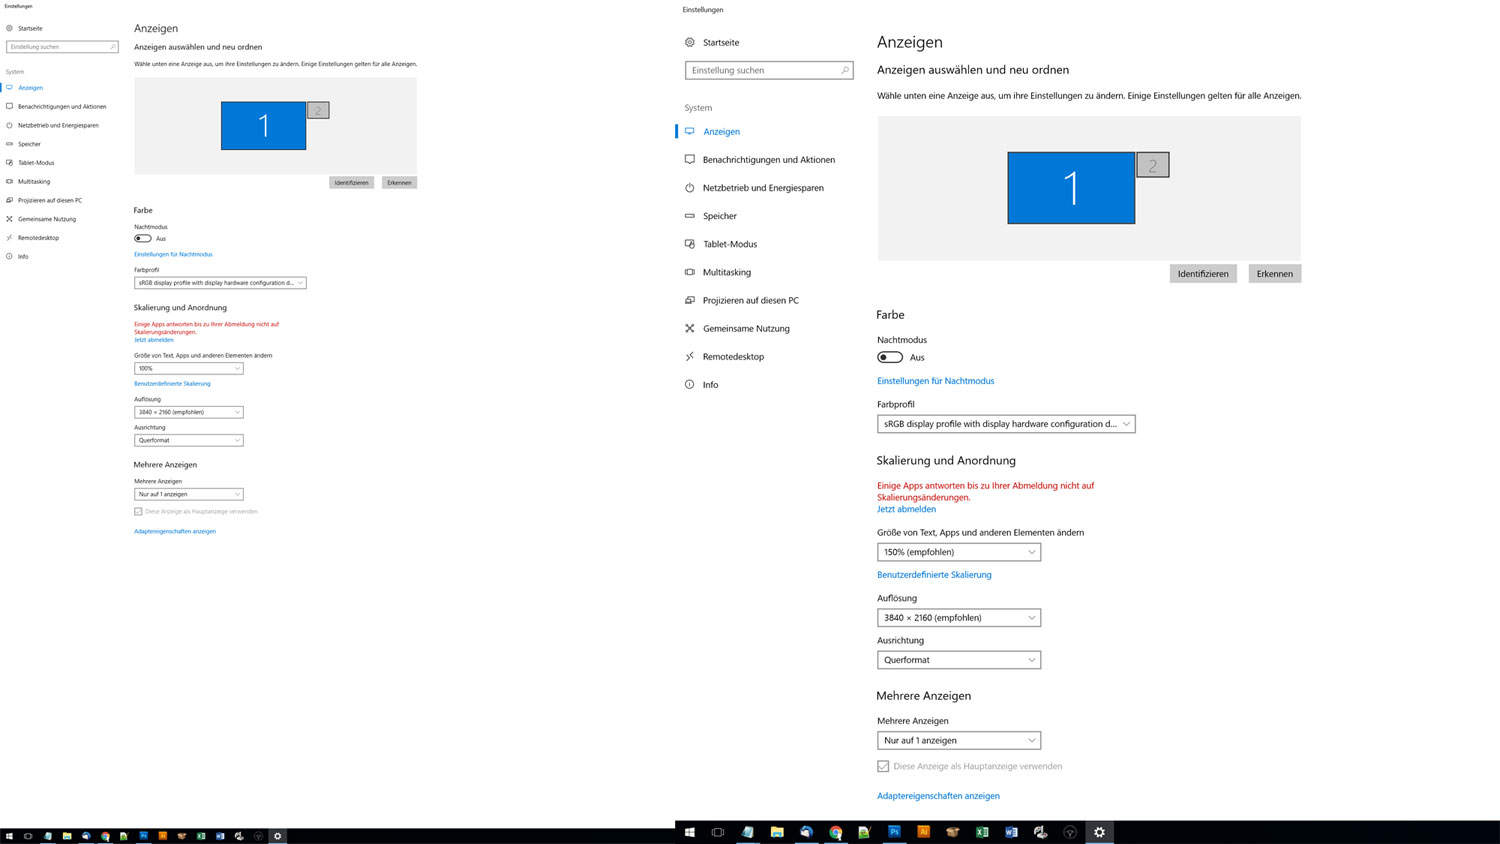Toggle Nachtmodus switch in left window
This screenshot has width=1500, height=844.
143,238
